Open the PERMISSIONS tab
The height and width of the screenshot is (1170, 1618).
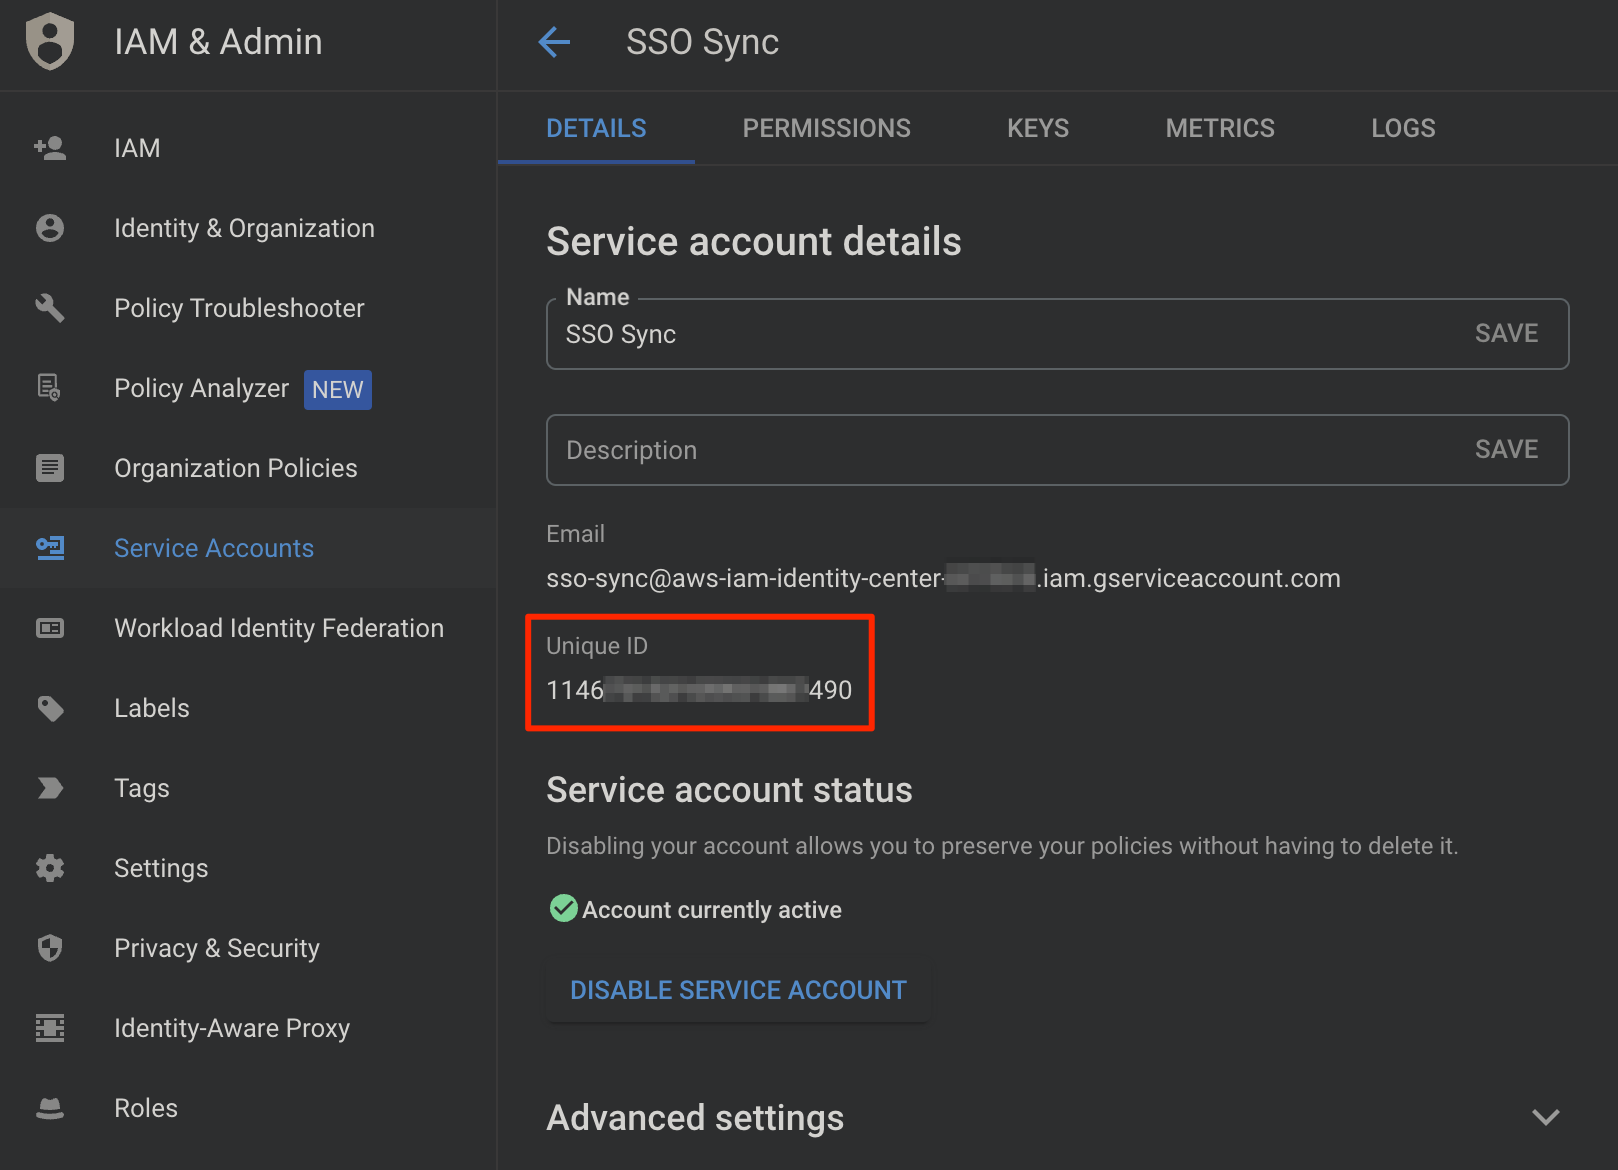[826, 128]
